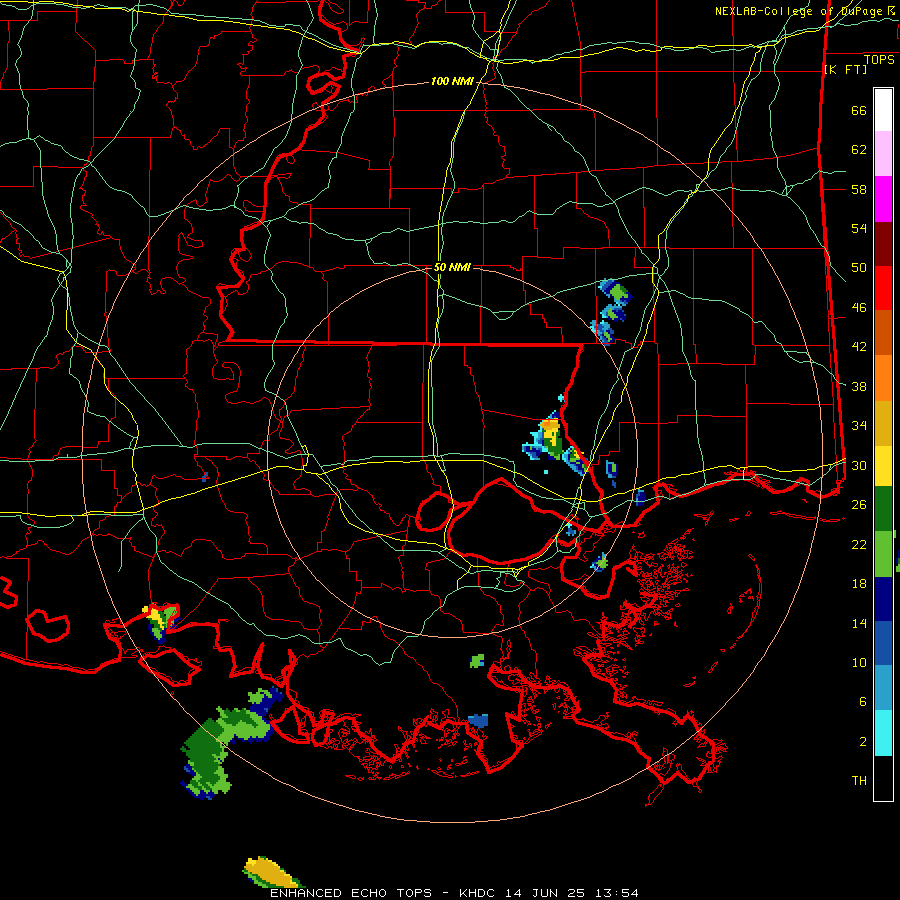Select the maroon band of the legend
900x900 pixels.
pyautogui.click(x=883, y=244)
